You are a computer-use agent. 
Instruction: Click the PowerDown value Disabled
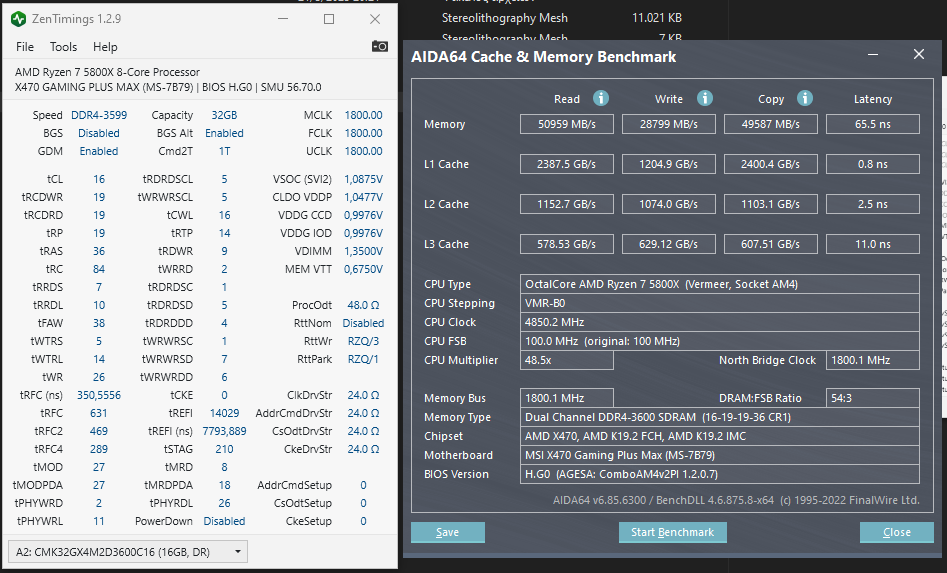point(224,521)
